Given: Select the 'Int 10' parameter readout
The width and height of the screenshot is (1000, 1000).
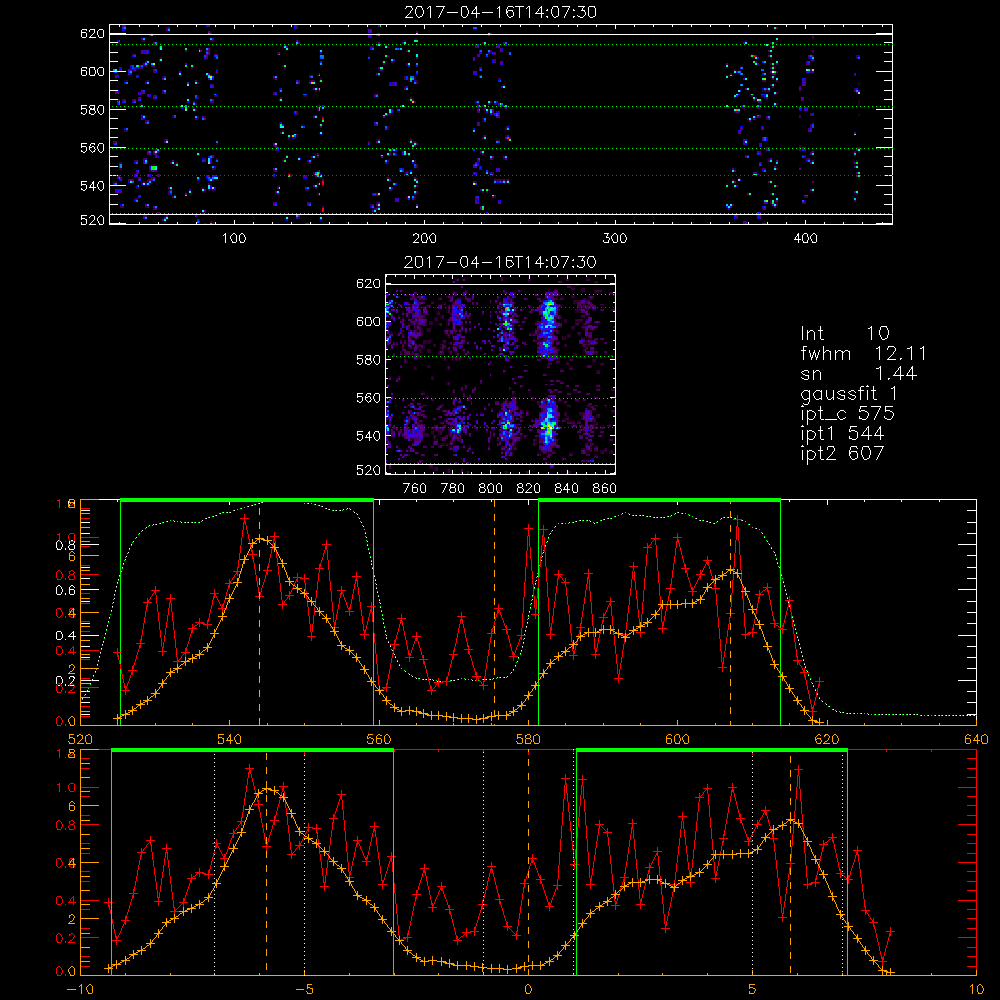Looking at the screenshot, I should 845,333.
